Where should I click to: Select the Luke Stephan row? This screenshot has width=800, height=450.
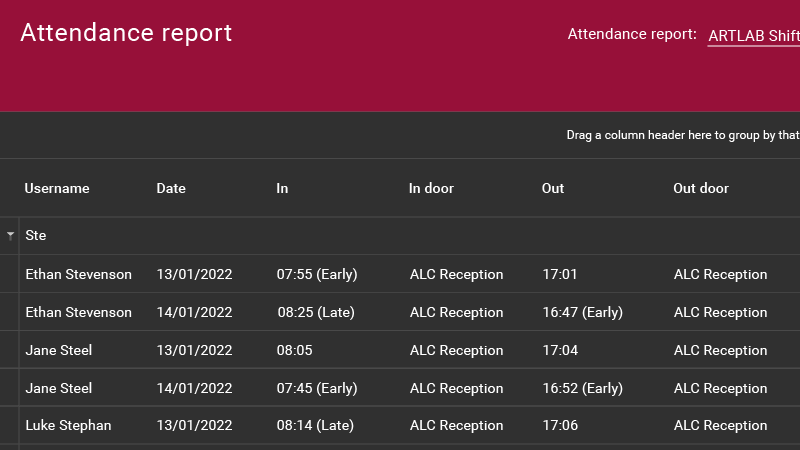click(68, 425)
